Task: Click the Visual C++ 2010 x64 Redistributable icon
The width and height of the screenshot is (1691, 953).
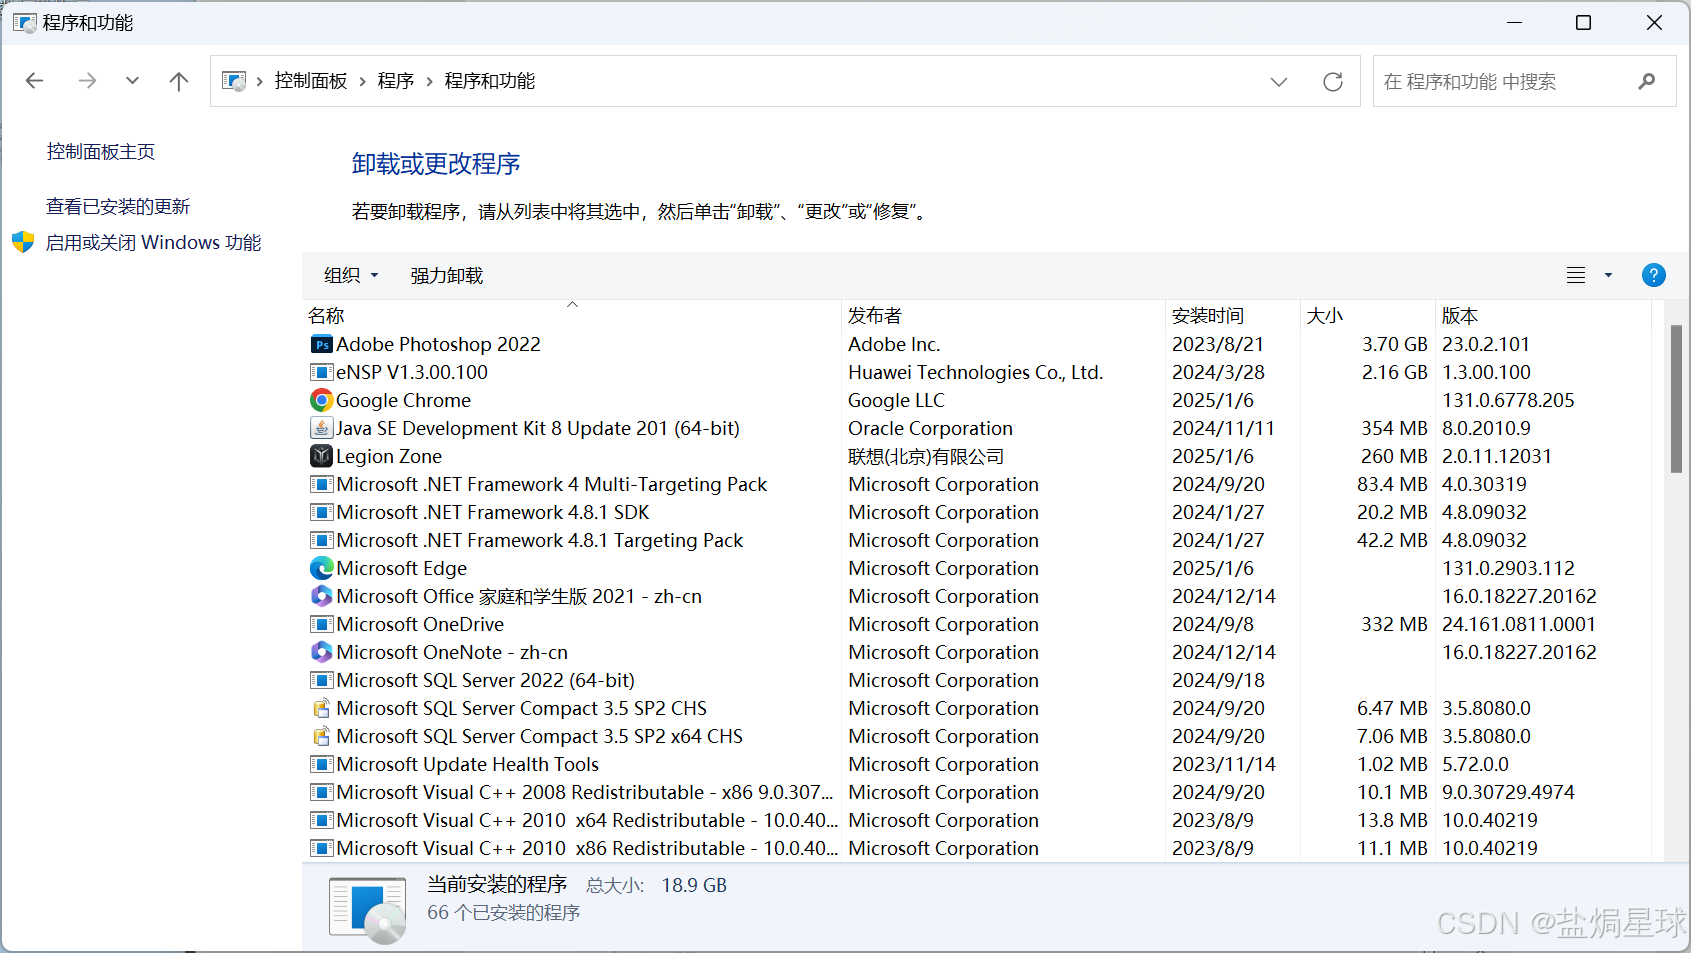Action: (x=321, y=821)
